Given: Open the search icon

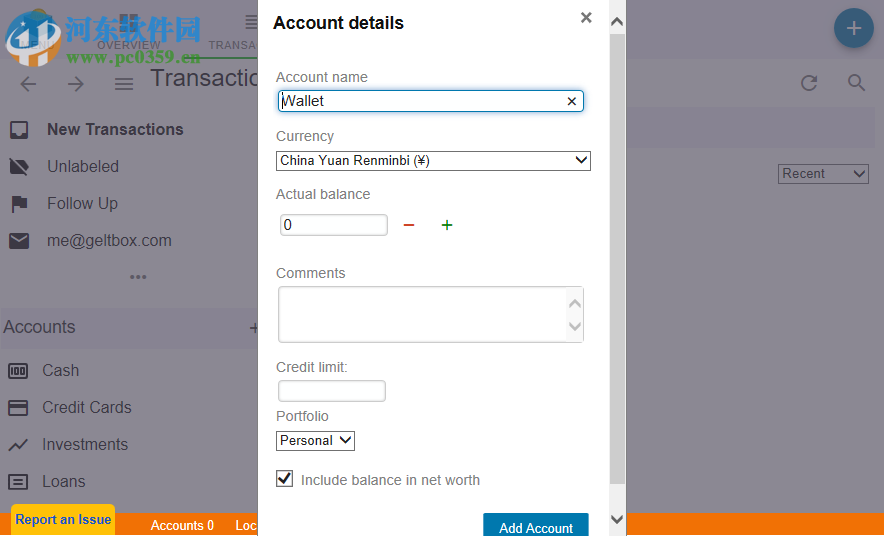Looking at the screenshot, I should [856, 83].
